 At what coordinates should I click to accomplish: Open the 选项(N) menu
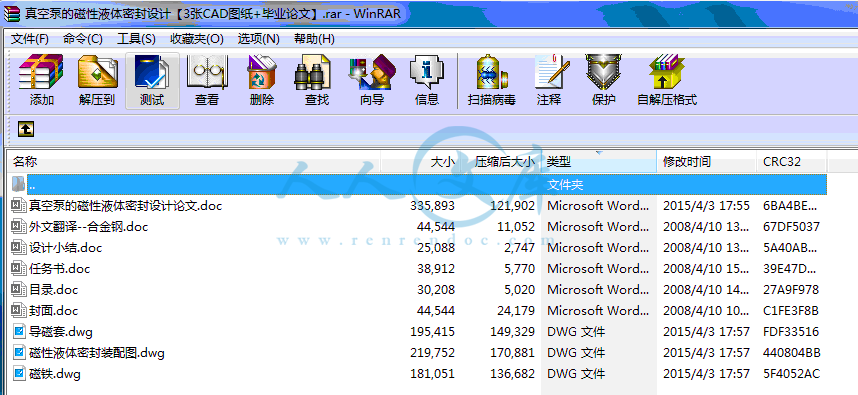coord(258,39)
